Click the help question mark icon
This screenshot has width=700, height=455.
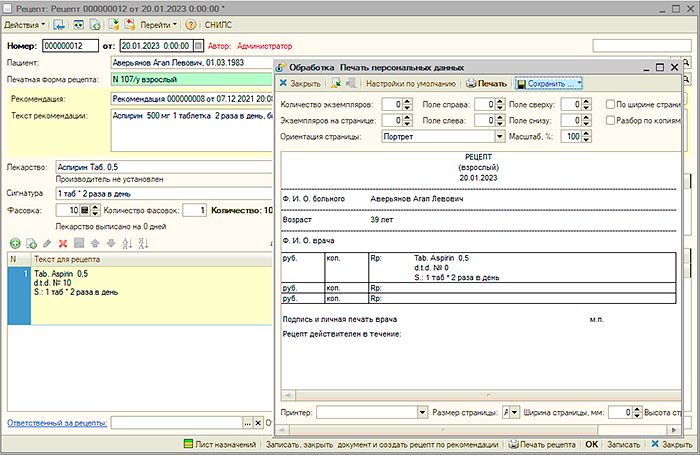(x=190, y=23)
